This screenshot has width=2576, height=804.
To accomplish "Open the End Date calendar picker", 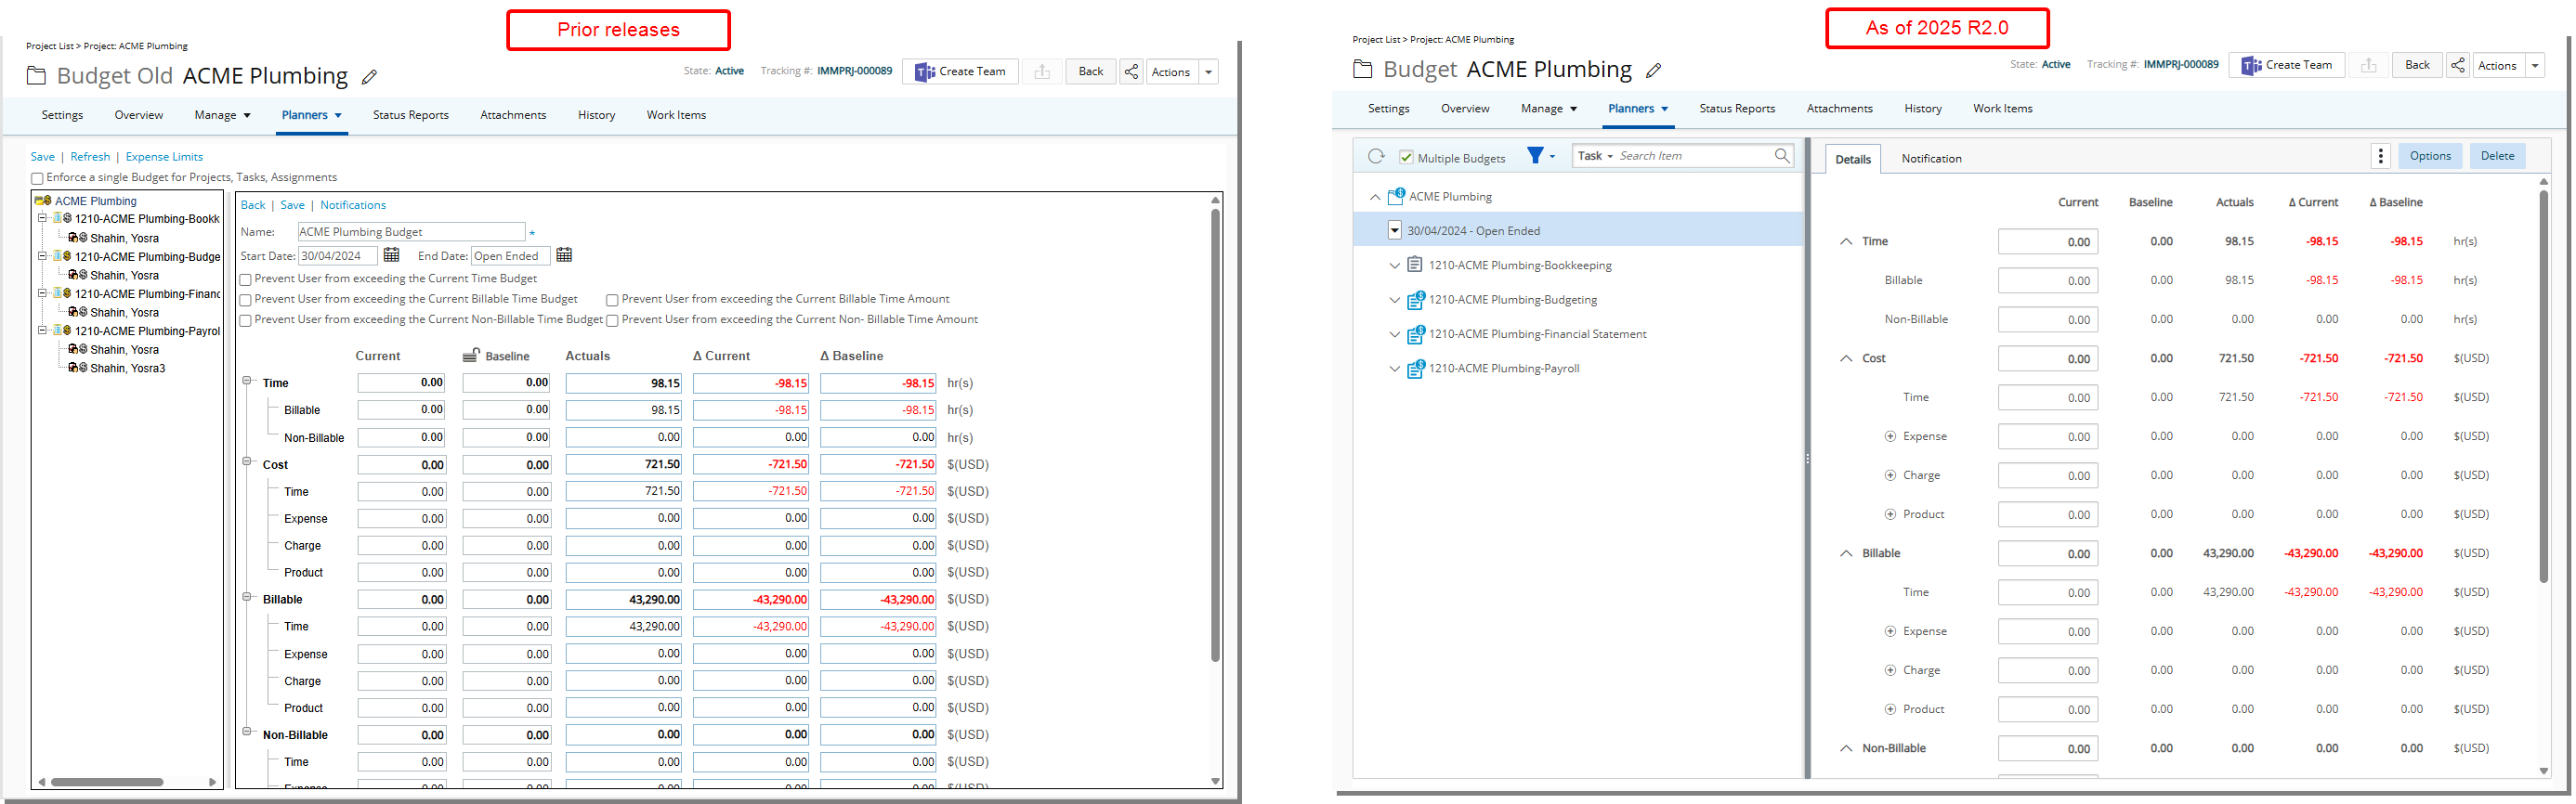I will click(564, 255).
